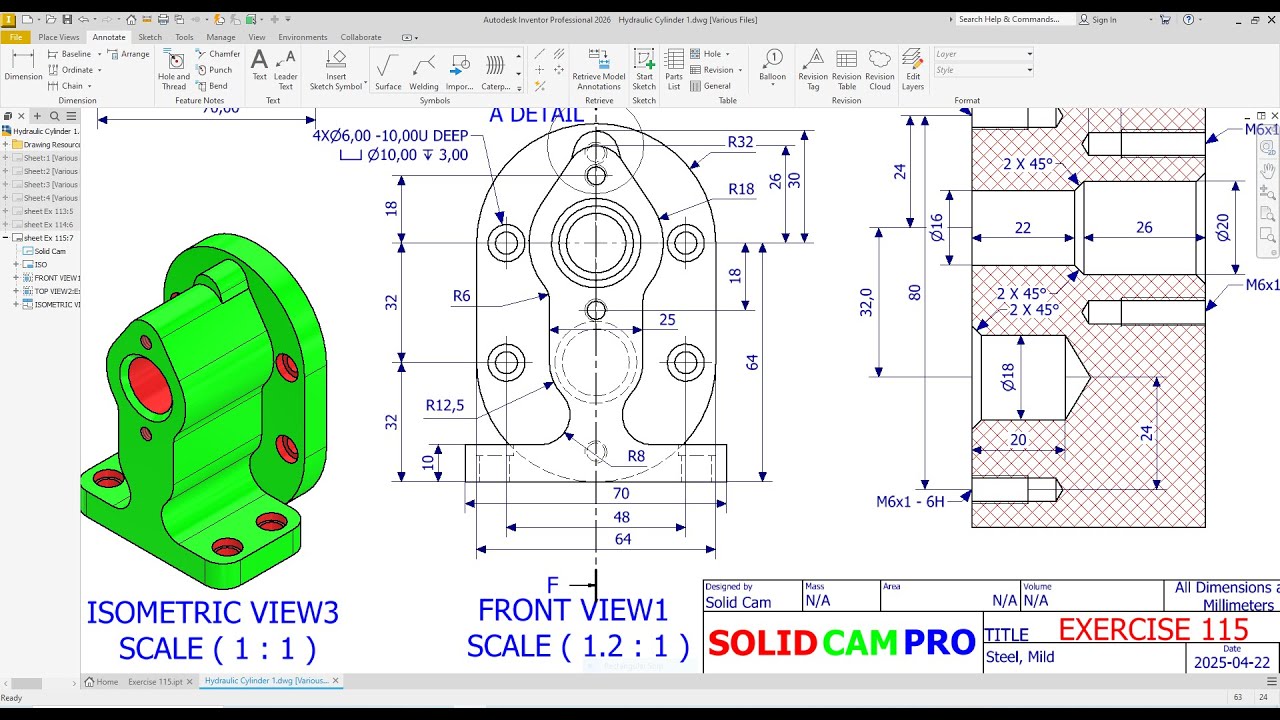Select sheet Ex 114:6 in the browser
Screen dimensions: 1280x720
pos(44,225)
